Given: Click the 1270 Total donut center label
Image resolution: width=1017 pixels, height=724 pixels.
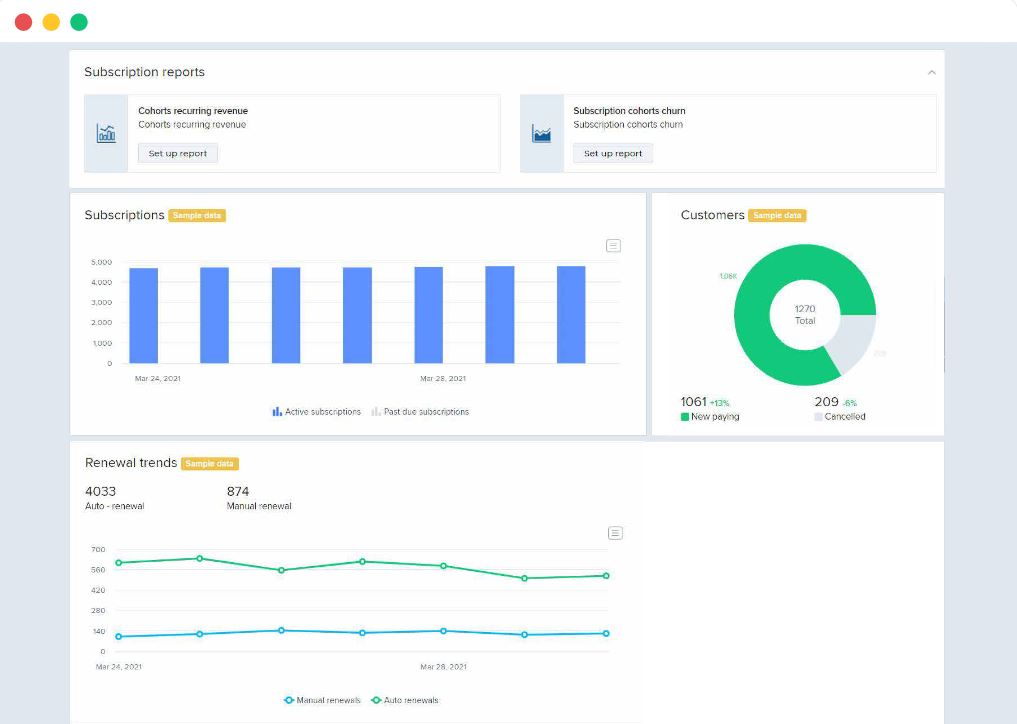Looking at the screenshot, I should tap(805, 315).
